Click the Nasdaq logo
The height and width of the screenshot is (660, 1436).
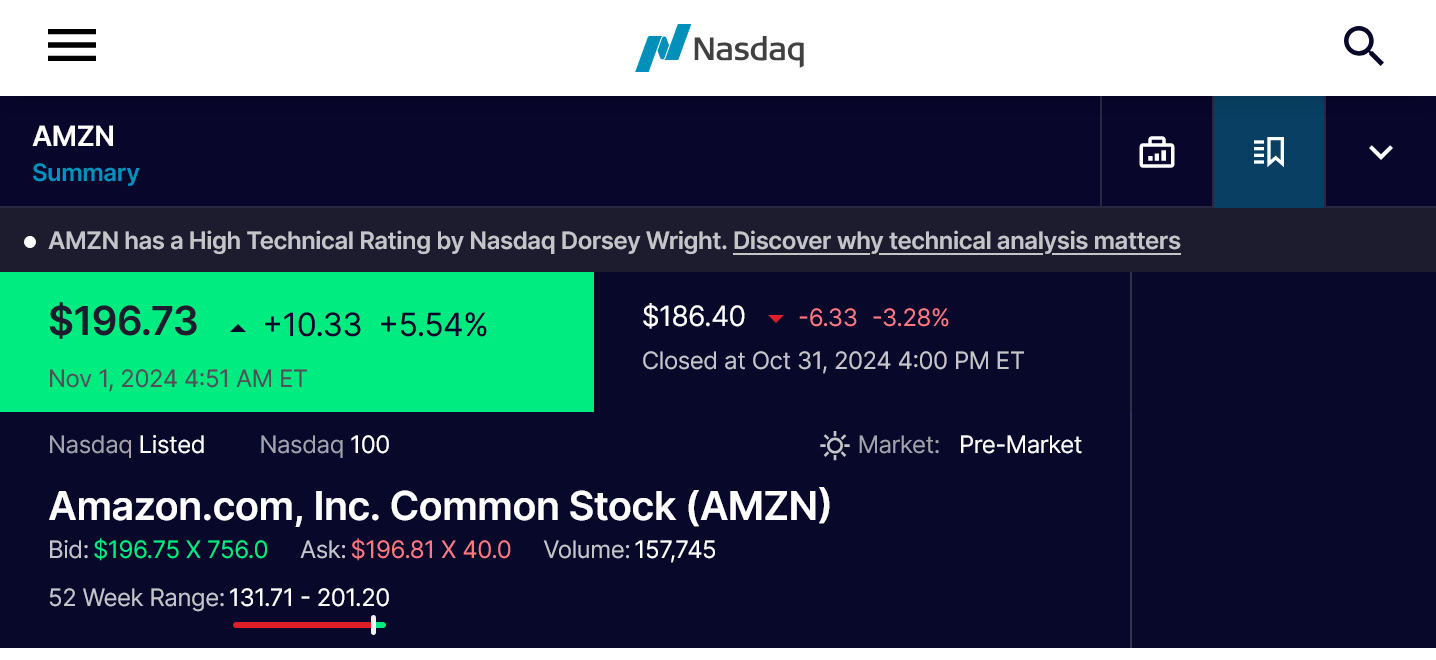pos(719,48)
